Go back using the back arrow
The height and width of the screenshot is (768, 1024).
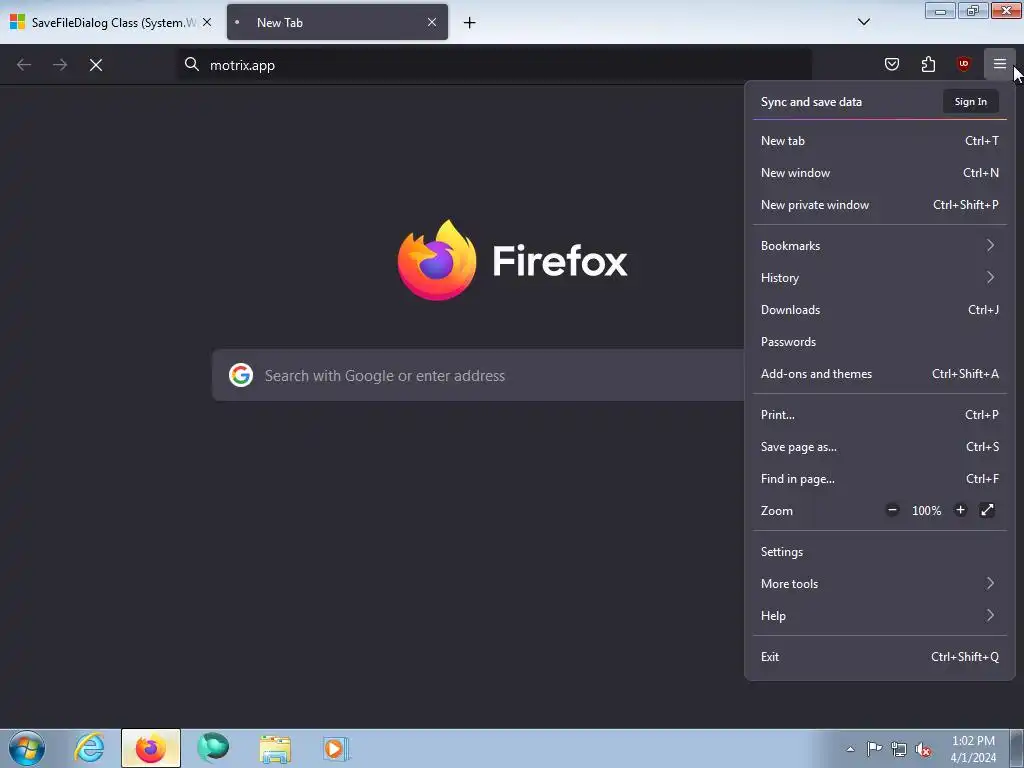coord(24,65)
